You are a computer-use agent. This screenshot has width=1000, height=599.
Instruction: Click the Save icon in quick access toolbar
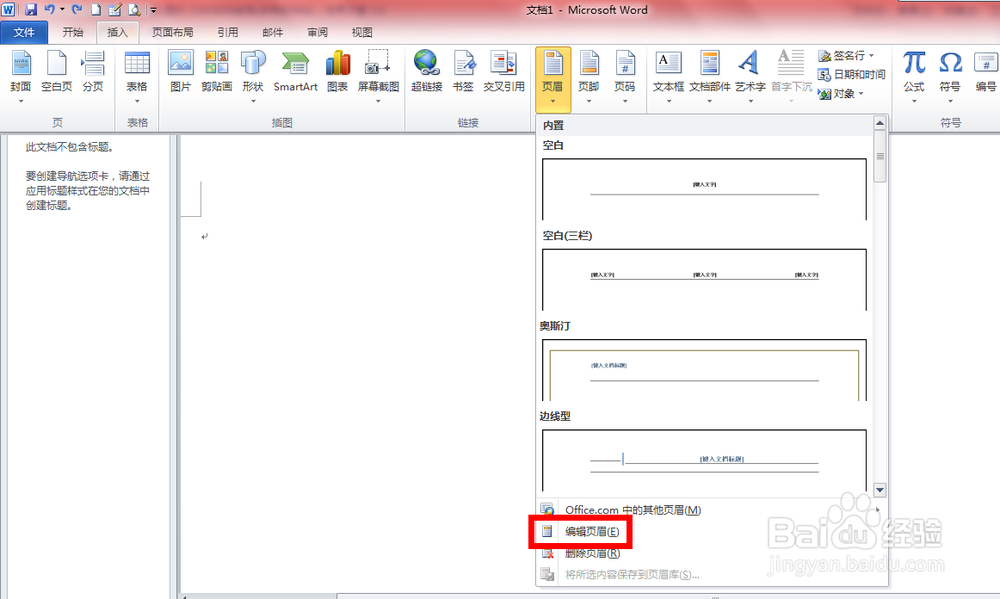pos(31,10)
